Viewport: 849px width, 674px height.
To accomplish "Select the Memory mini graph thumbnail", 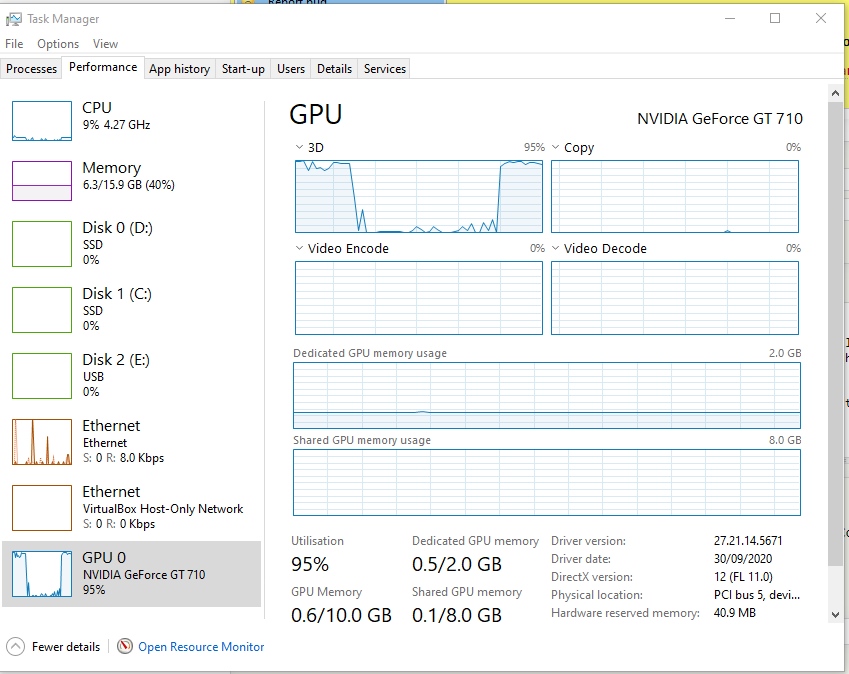I will (x=42, y=181).
